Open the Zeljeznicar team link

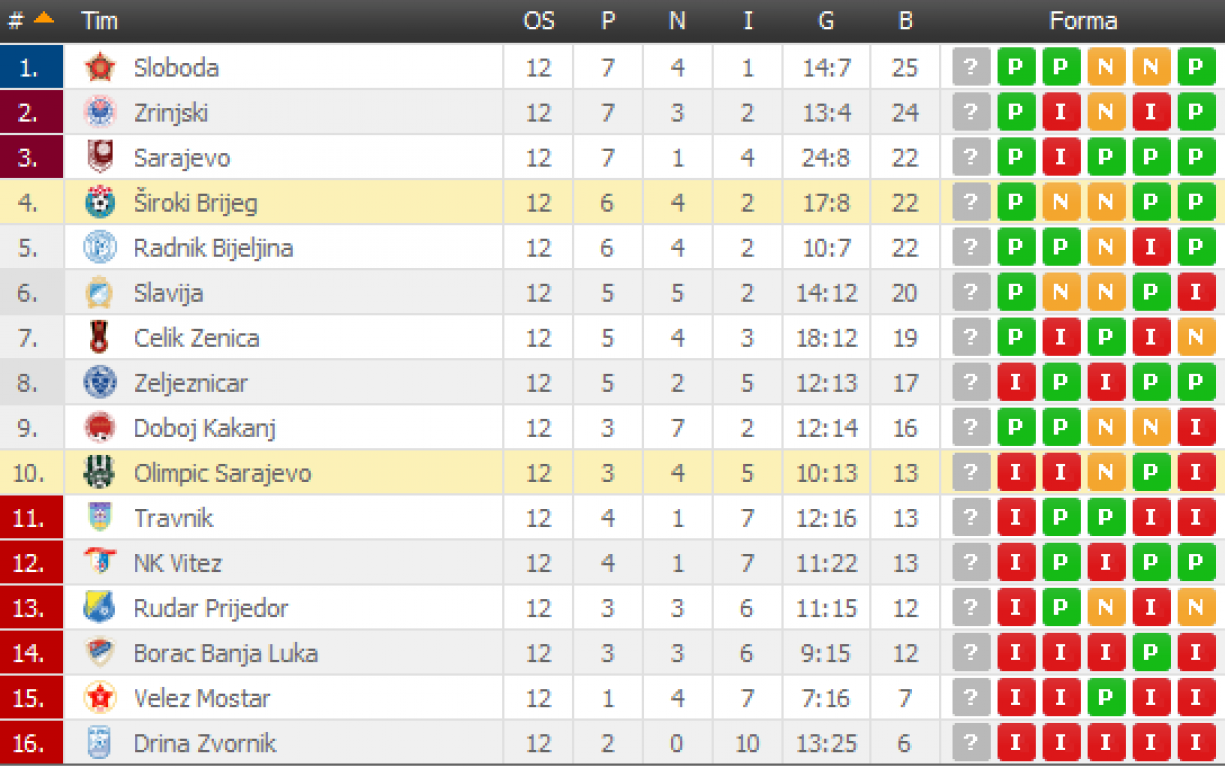tap(191, 382)
